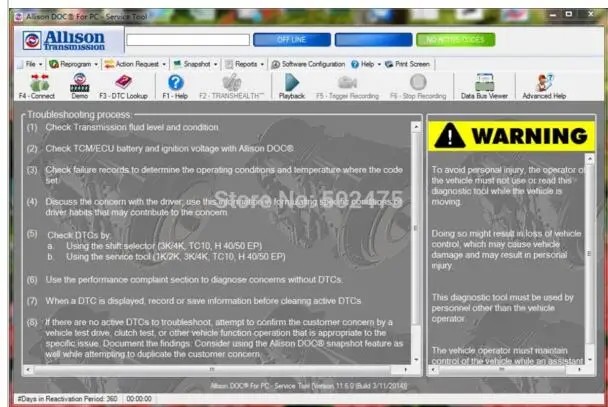Click '#Days in Reactivation Period: 360' status text
Image resolution: width=608 pixels, height=407 pixels.
click(67, 398)
